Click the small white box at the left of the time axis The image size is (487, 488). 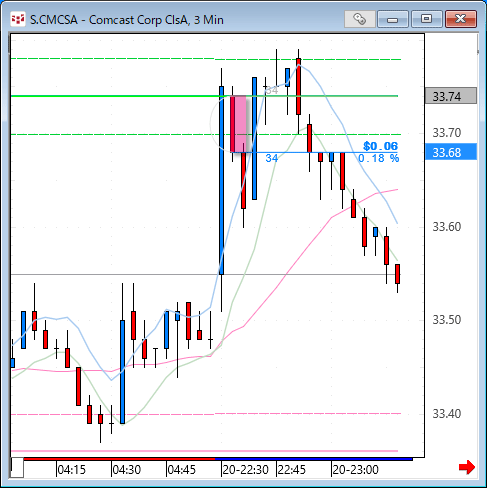coord(17,468)
